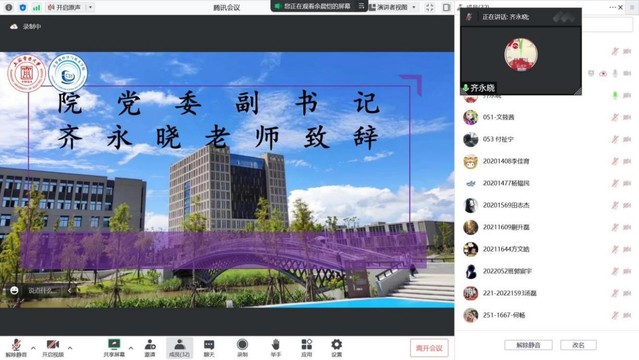This screenshot has height=360, width=639.
Task: Click the unmute button under members list
Action: pyautogui.click(x=529, y=345)
